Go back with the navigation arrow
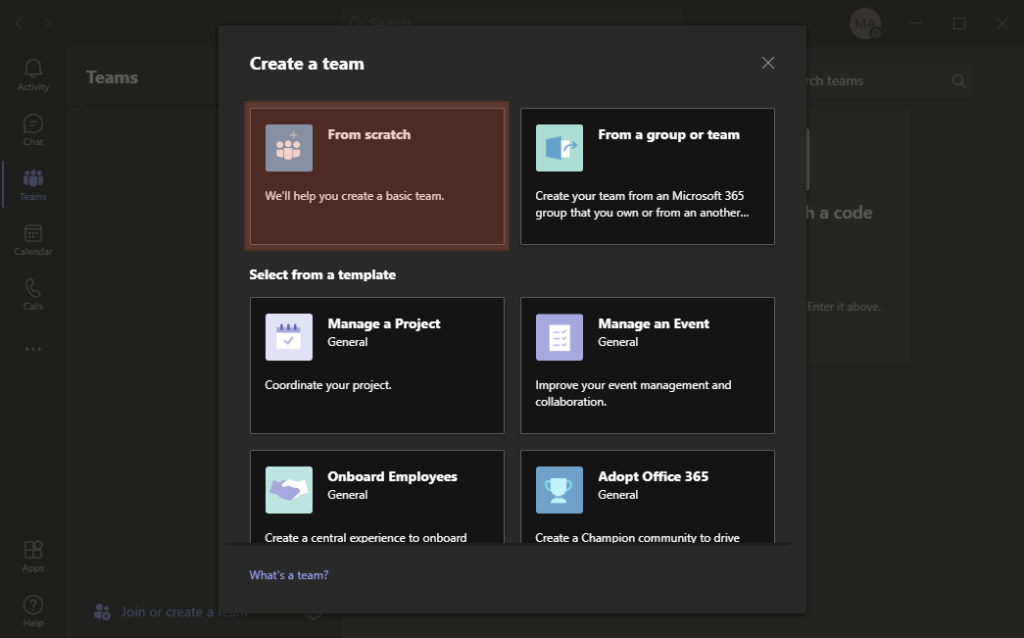This screenshot has height=638, width=1024. (x=20, y=24)
